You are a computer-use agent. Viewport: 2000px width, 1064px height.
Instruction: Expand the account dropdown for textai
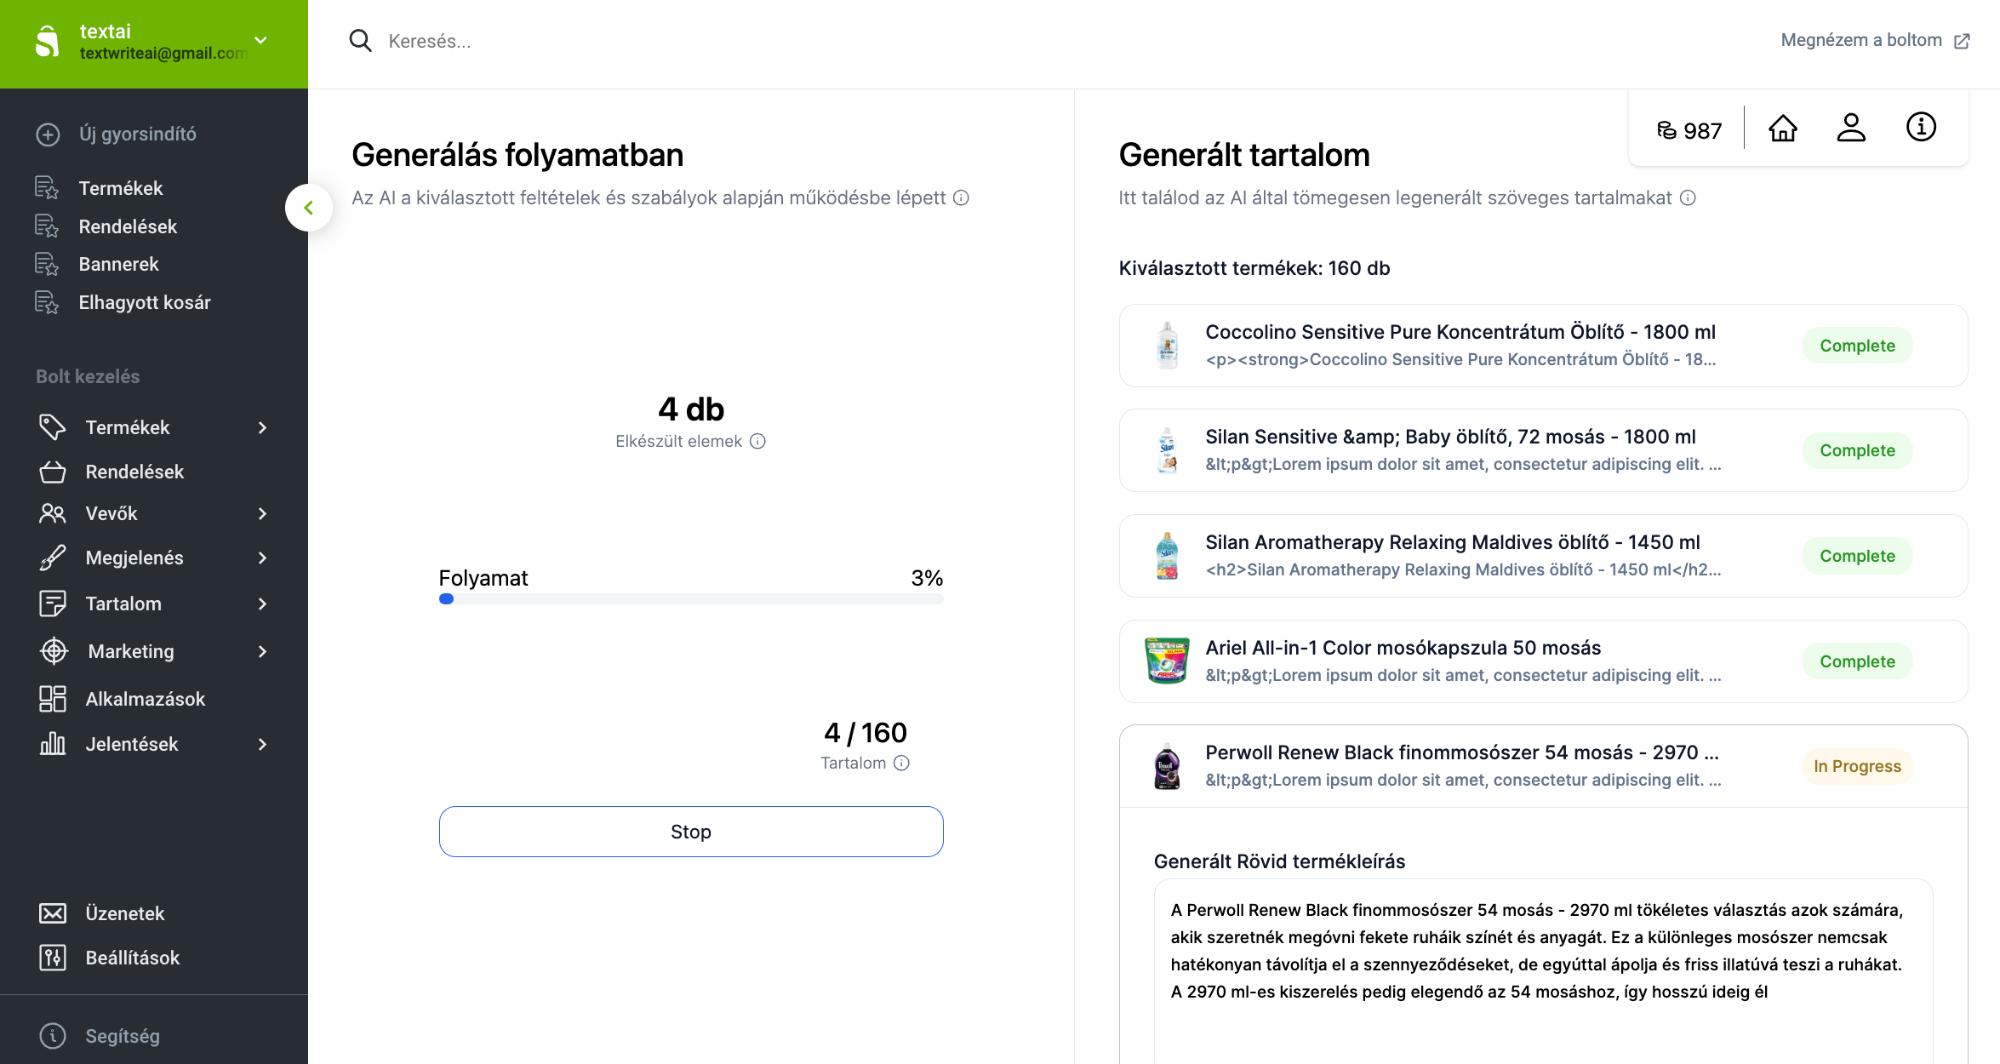point(261,41)
